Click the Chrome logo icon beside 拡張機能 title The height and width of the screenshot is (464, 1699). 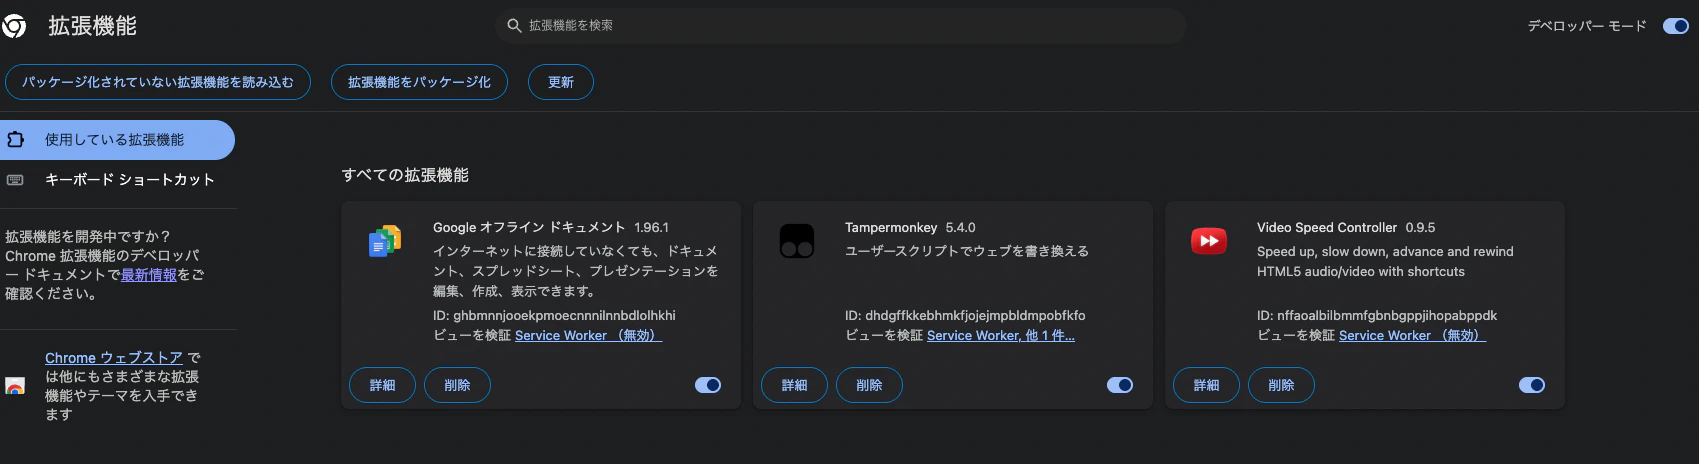pyautogui.click(x=13, y=26)
